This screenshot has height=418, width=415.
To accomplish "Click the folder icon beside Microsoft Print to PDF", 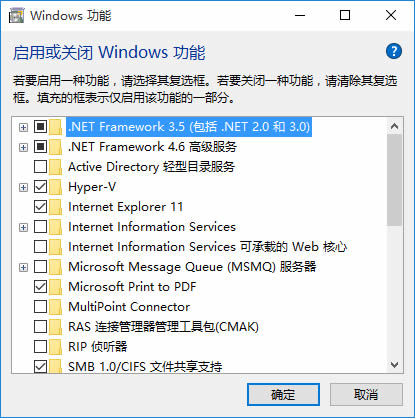I will [55, 287].
